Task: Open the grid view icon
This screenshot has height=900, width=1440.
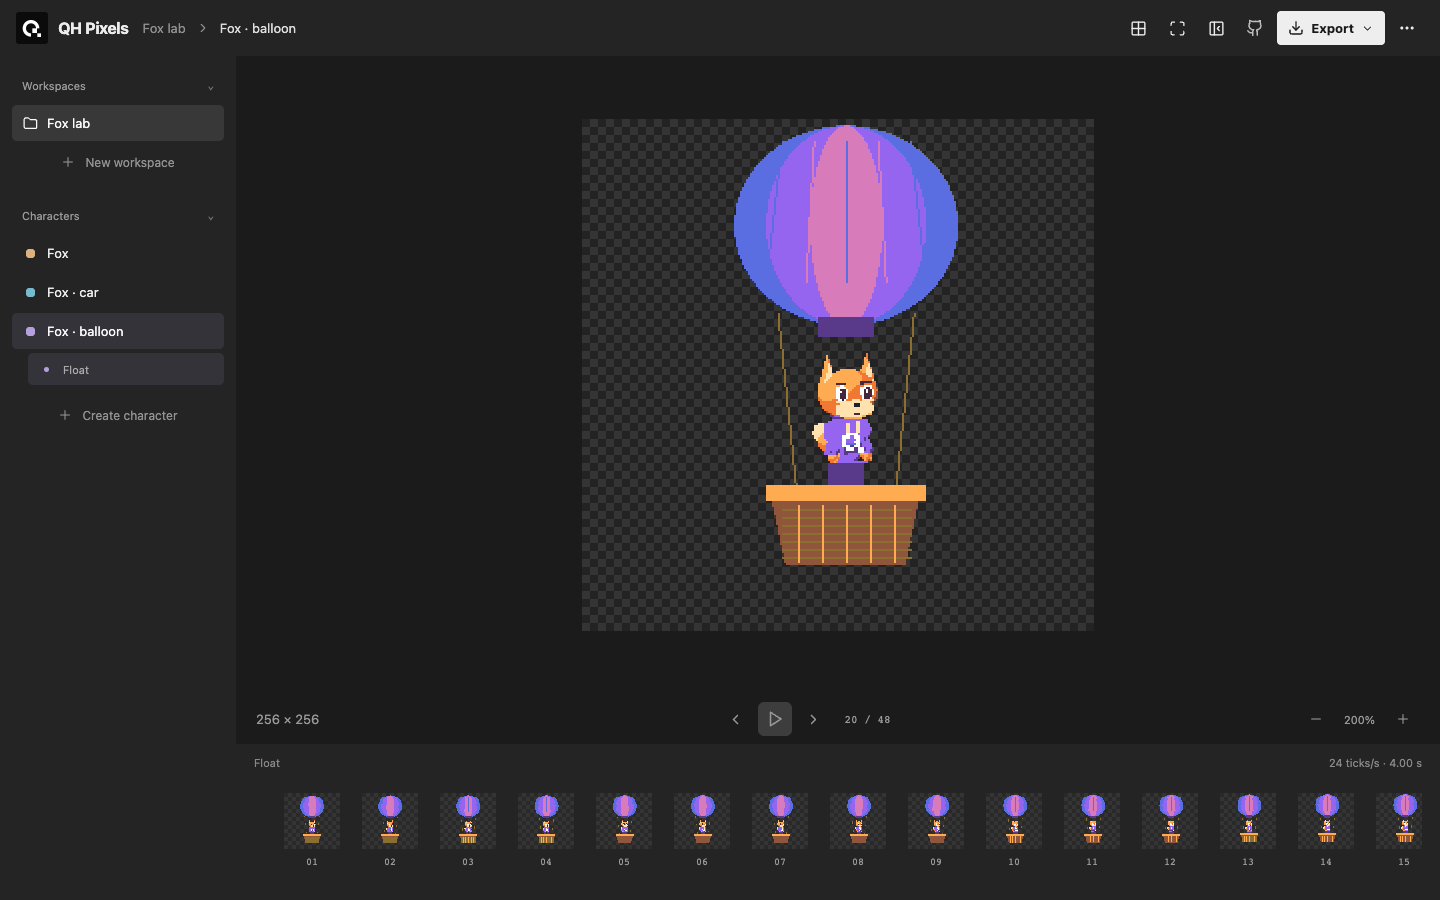Action: (x=1138, y=28)
